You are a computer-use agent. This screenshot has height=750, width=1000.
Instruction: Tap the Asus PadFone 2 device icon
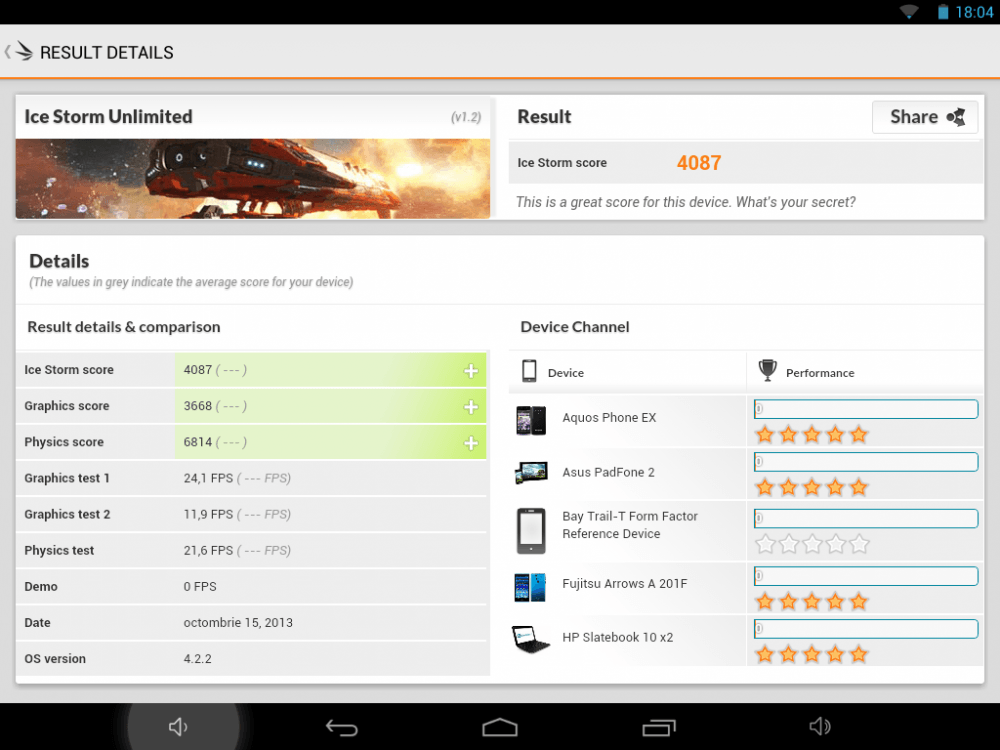click(x=531, y=473)
